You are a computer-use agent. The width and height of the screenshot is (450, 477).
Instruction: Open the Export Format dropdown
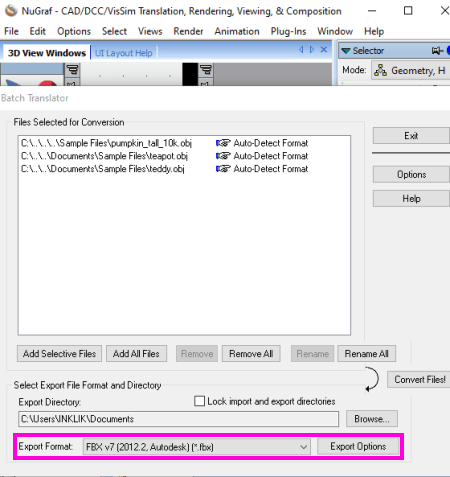[197, 447]
